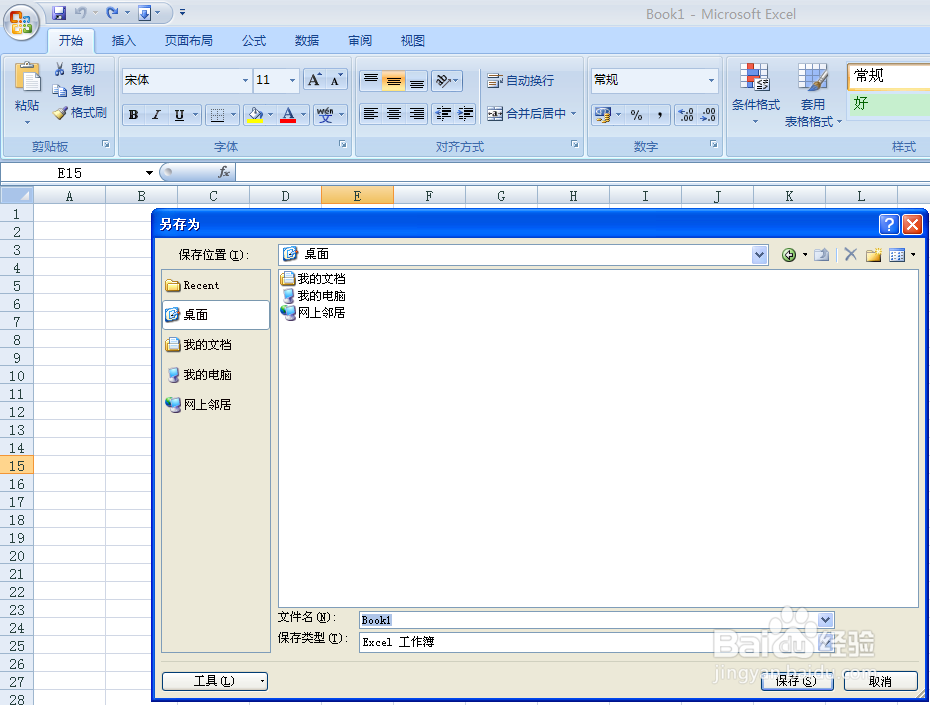Switch to the View (视图) tab
Image resolution: width=930 pixels, height=705 pixels.
[413, 40]
